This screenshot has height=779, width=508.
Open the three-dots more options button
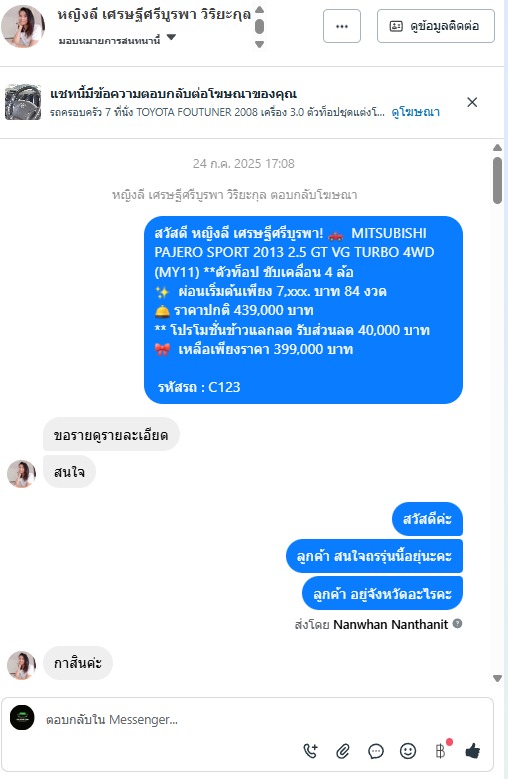click(342, 26)
